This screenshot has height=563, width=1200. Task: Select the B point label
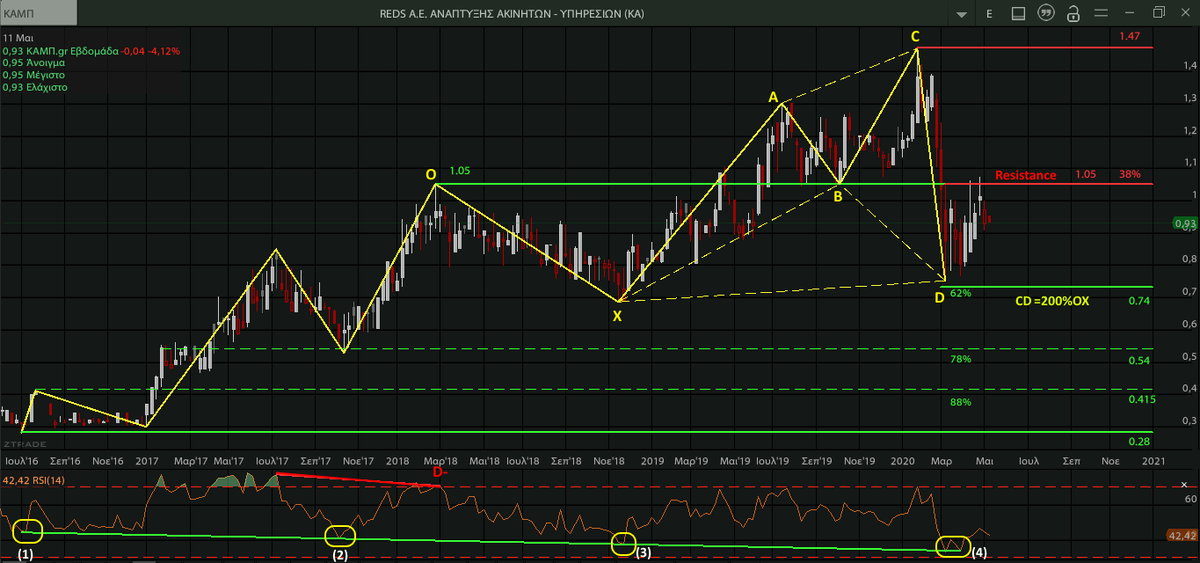(x=838, y=197)
